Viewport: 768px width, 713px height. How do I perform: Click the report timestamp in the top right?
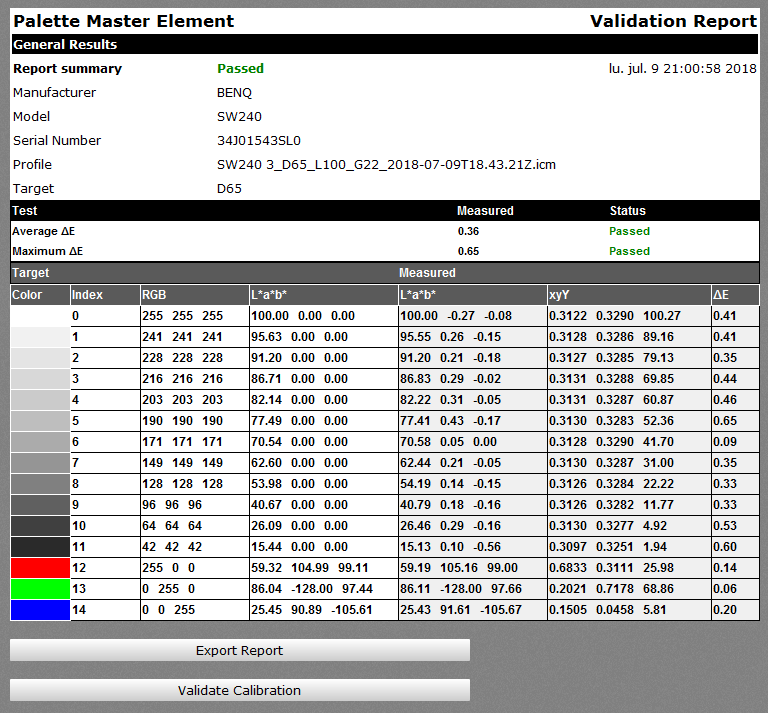point(682,69)
